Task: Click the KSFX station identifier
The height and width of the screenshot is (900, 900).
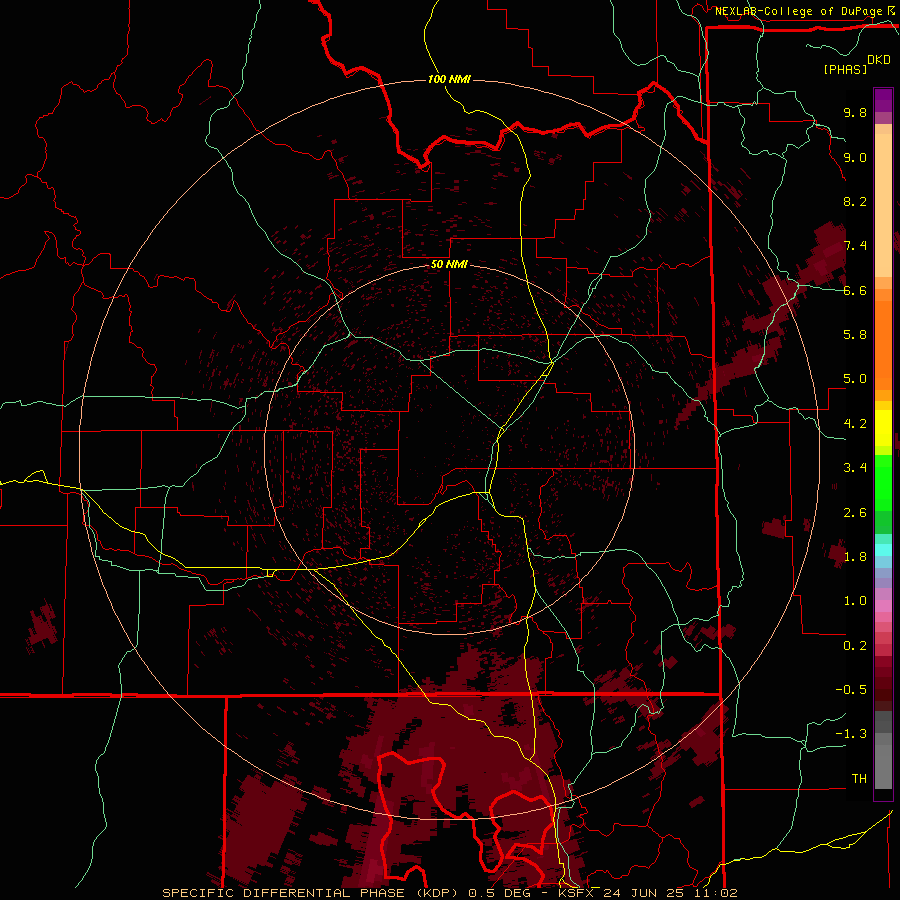Action: (x=579, y=893)
